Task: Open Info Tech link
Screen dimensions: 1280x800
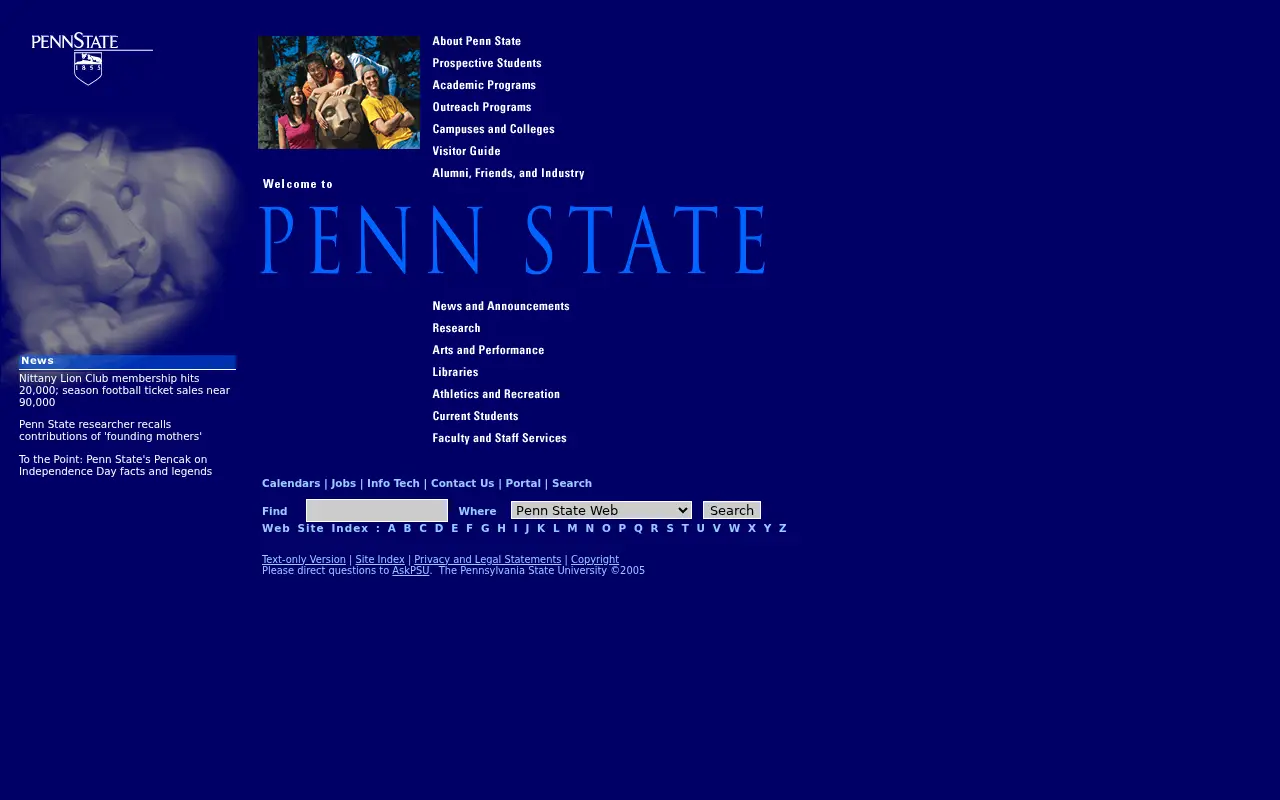Action: pos(393,483)
